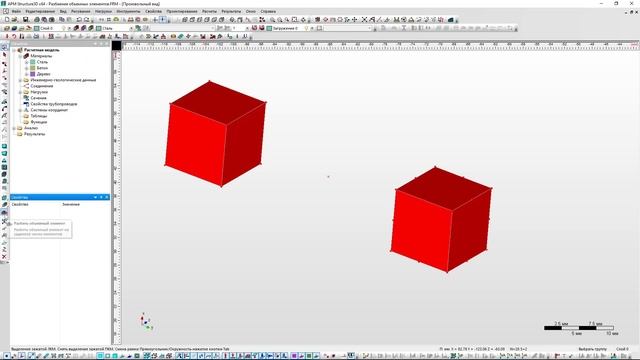Click the Сталь color swatch in tree
The image size is (640, 360).
[33, 62]
